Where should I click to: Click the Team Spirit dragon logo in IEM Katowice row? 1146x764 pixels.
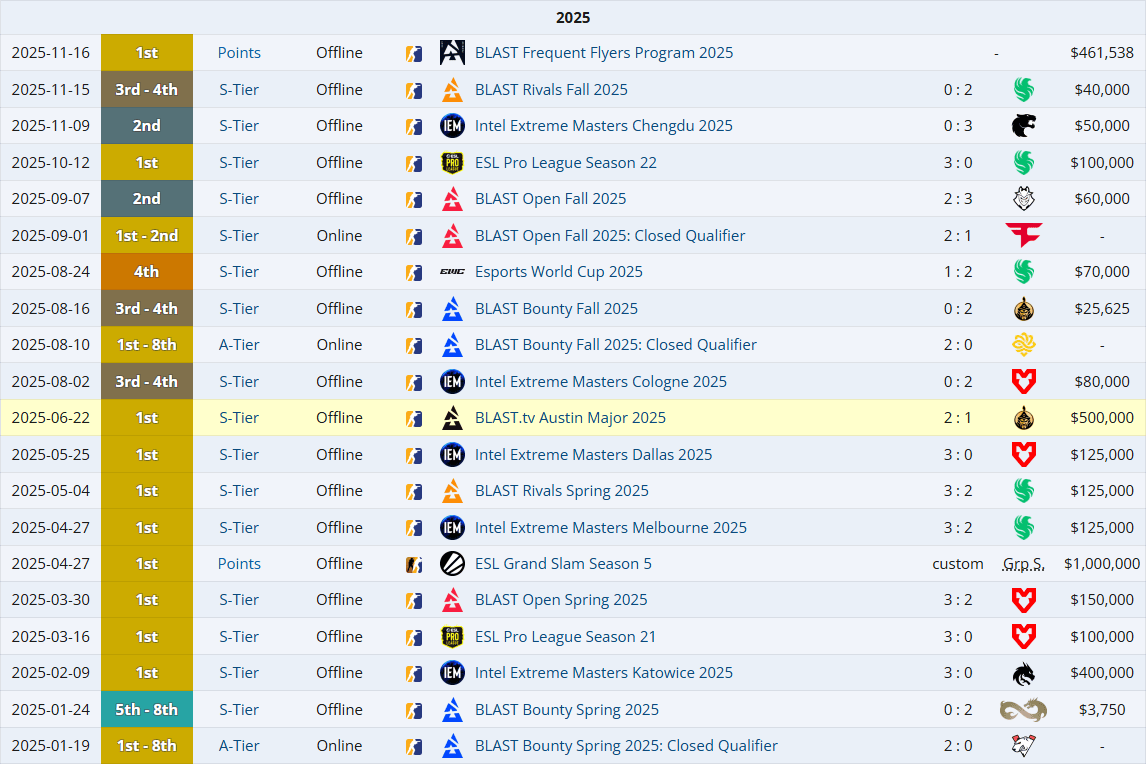(x=1023, y=673)
